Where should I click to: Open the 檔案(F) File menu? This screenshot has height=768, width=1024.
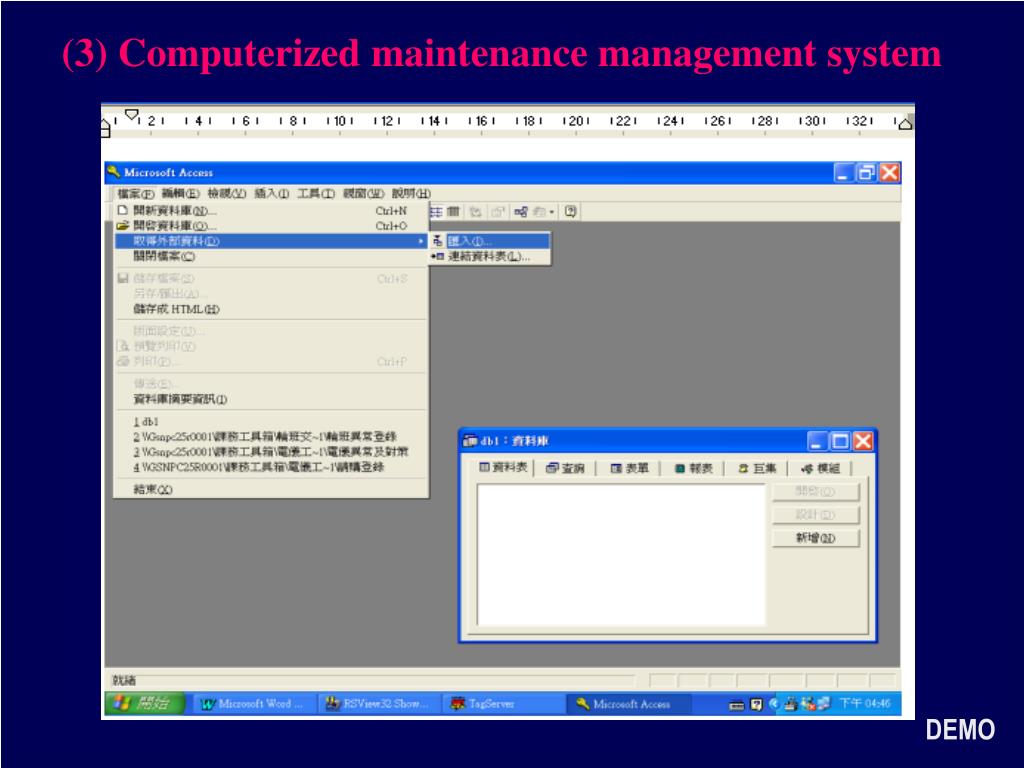[135, 193]
